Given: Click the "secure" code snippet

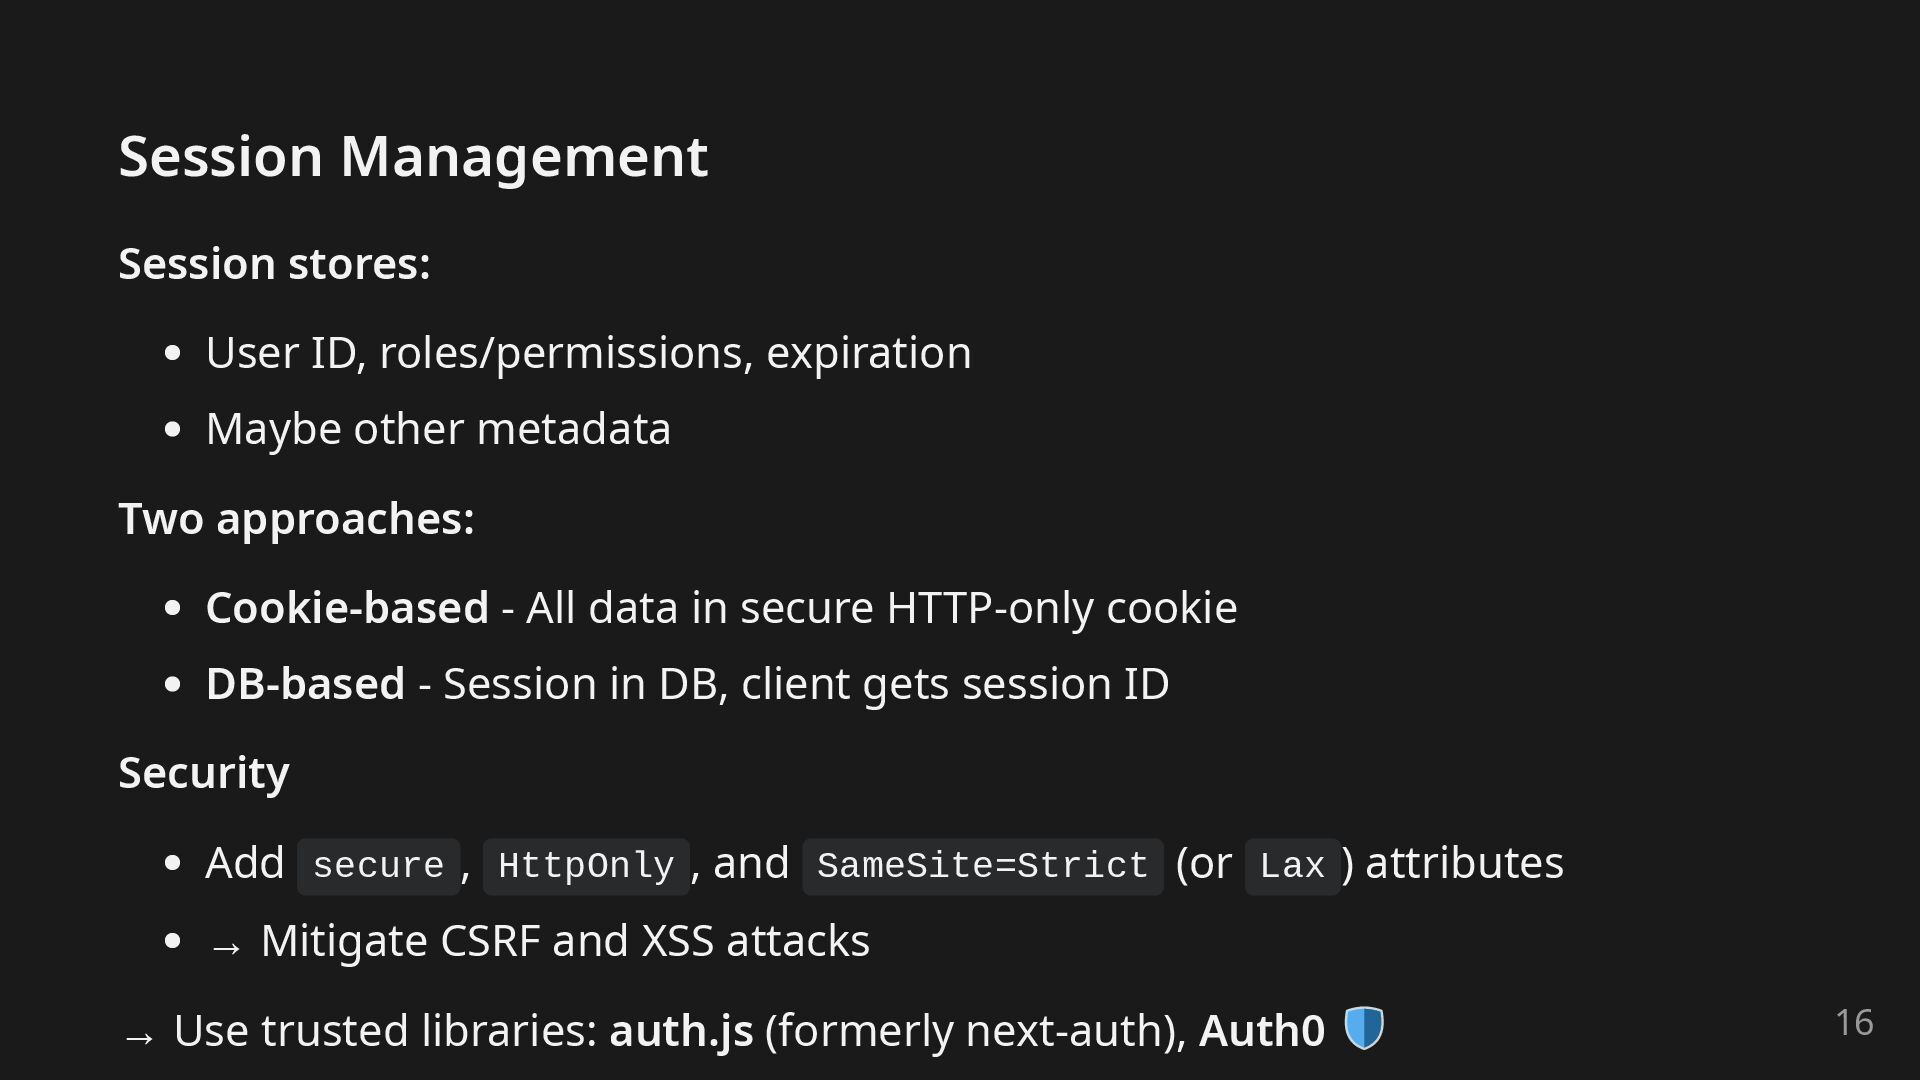Looking at the screenshot, I should coord(378,866).
